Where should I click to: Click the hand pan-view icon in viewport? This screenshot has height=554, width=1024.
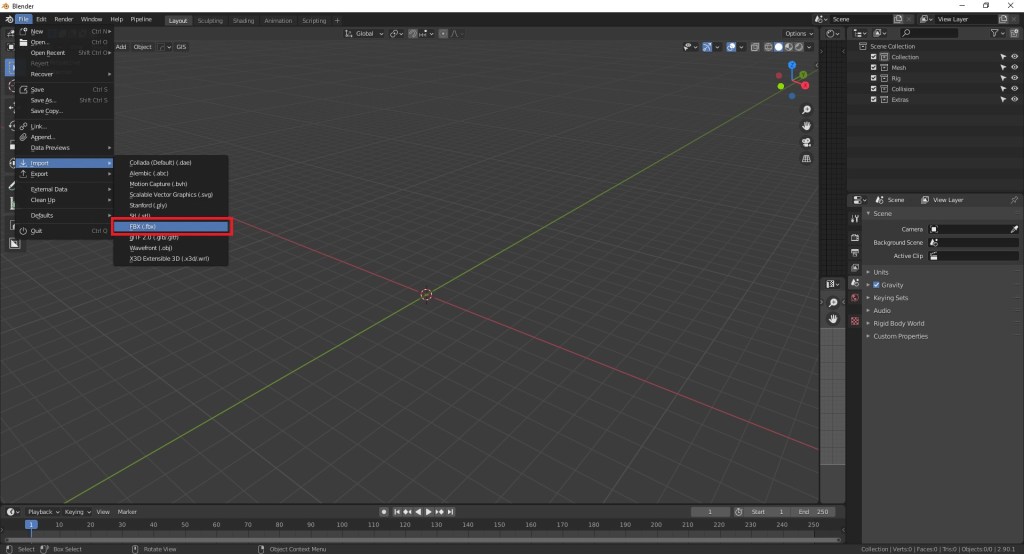click(806, 126)
